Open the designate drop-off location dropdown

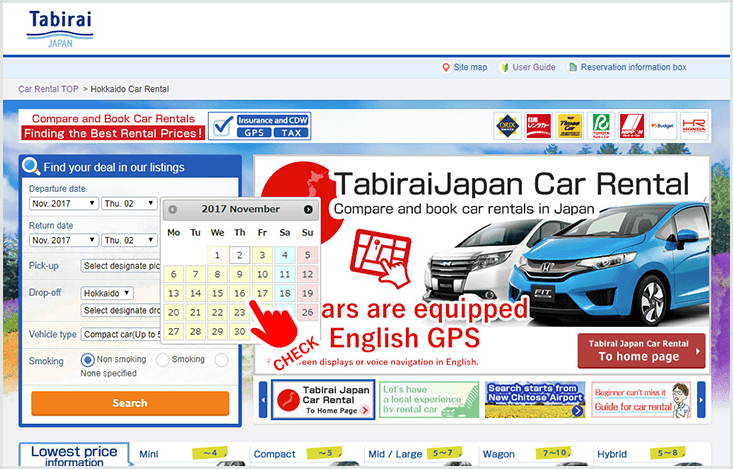tap(121, 310)
